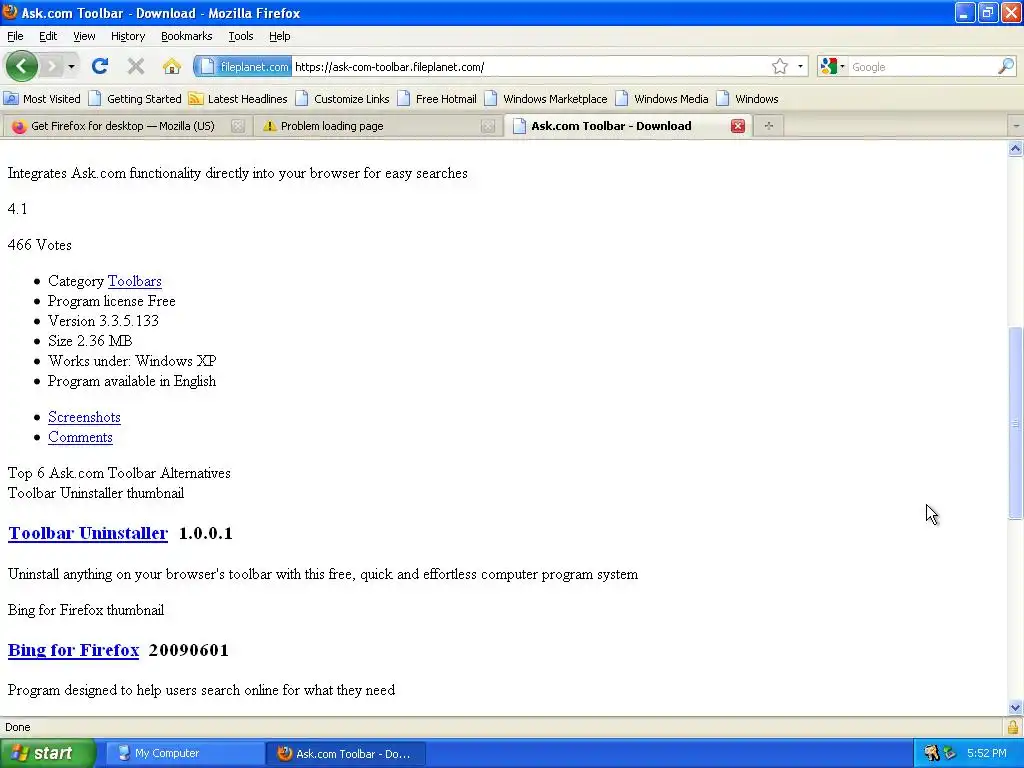Click the scrollbar down arrow
Image resolution: width=1024 pixels, height=768 pixels.
coord(1015,707)
